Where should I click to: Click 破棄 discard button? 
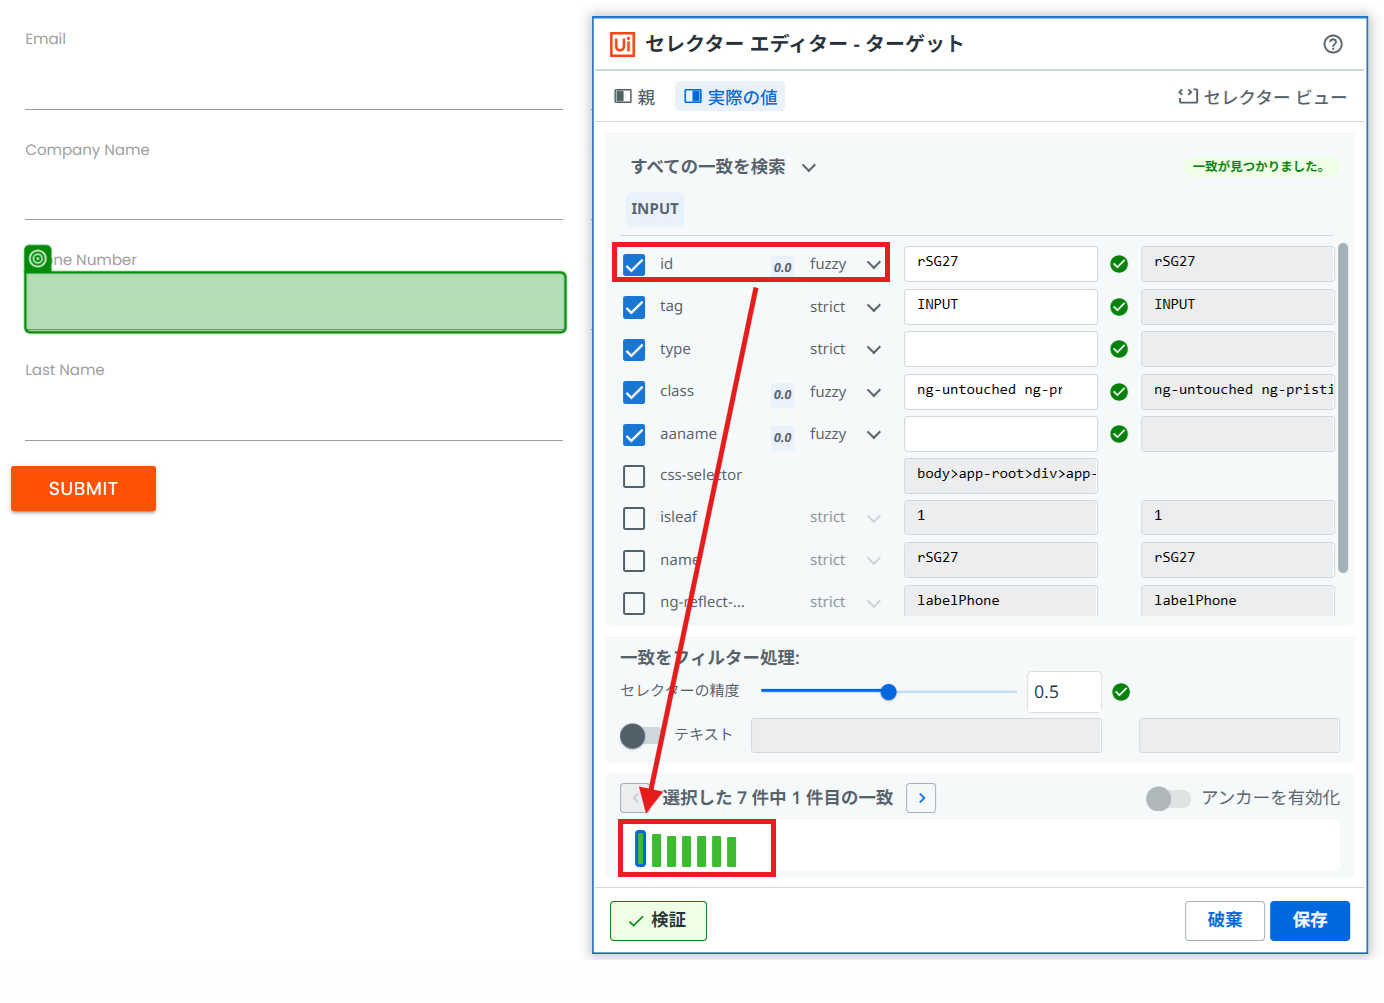click(x=1225, y=921)
